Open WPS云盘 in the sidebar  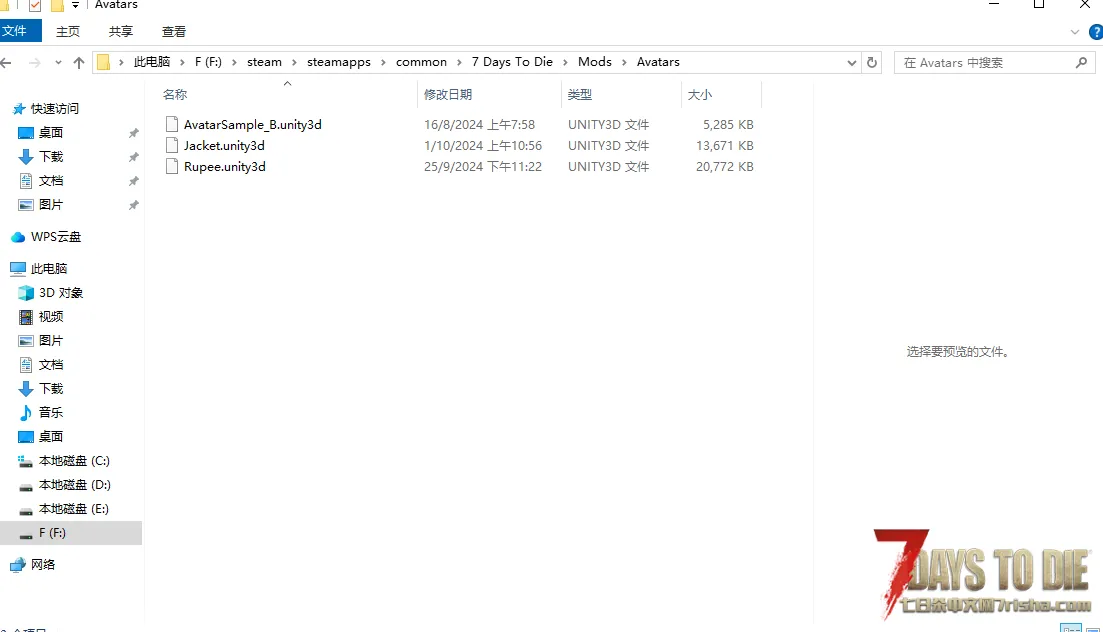[x=56, y=236]
